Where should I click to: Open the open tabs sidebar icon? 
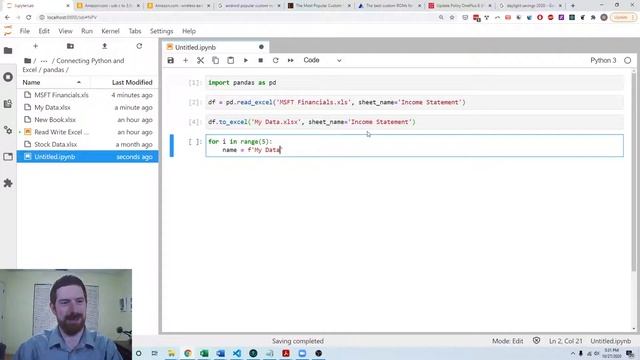click(8, 157)
